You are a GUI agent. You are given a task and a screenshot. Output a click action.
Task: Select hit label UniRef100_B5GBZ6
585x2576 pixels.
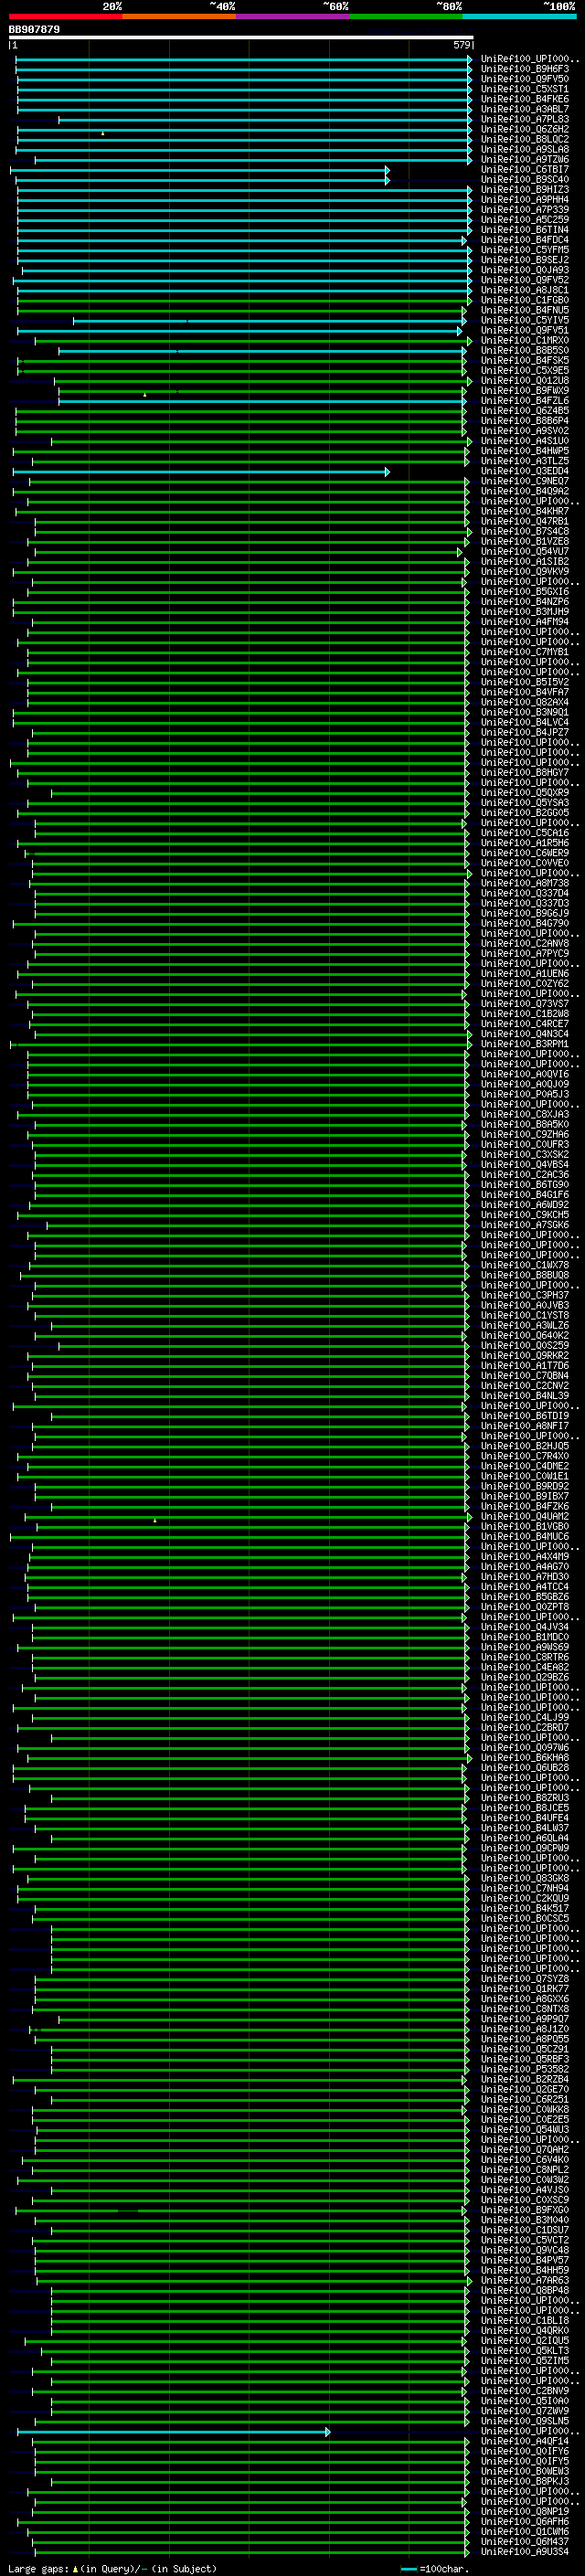pos(524,1597)
